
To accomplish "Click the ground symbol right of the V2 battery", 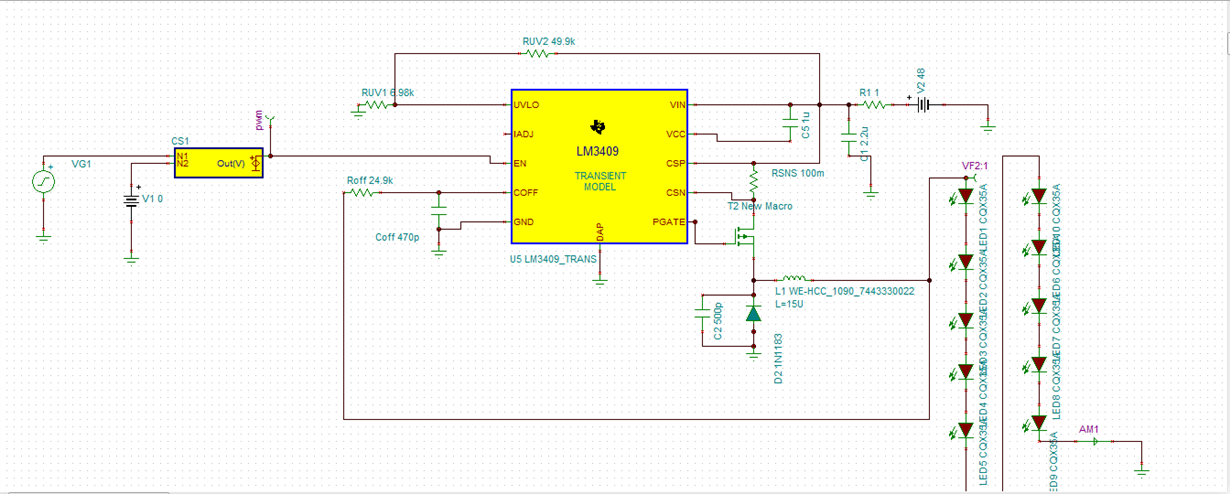I will point(988,125).
